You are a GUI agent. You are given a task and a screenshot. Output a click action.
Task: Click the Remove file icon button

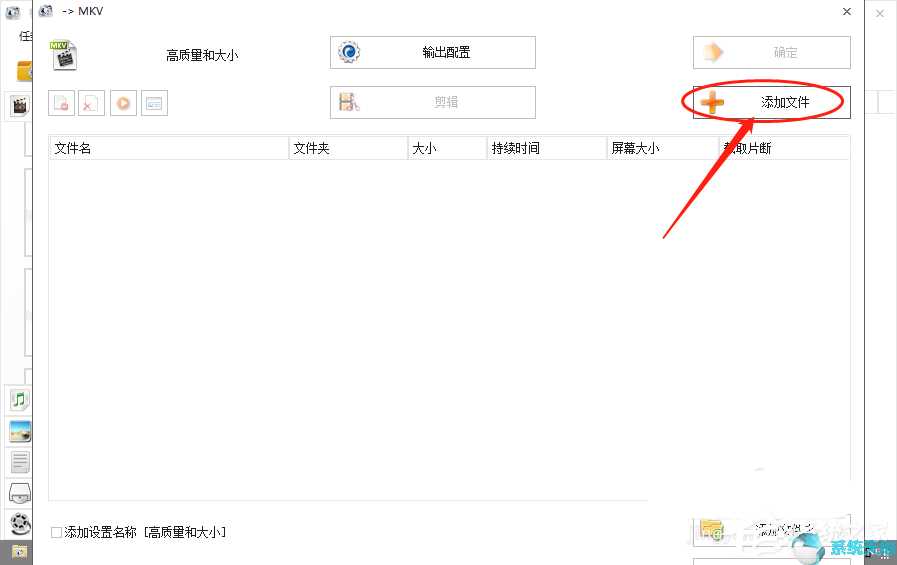pyautogui.click(x=62, y=103)
